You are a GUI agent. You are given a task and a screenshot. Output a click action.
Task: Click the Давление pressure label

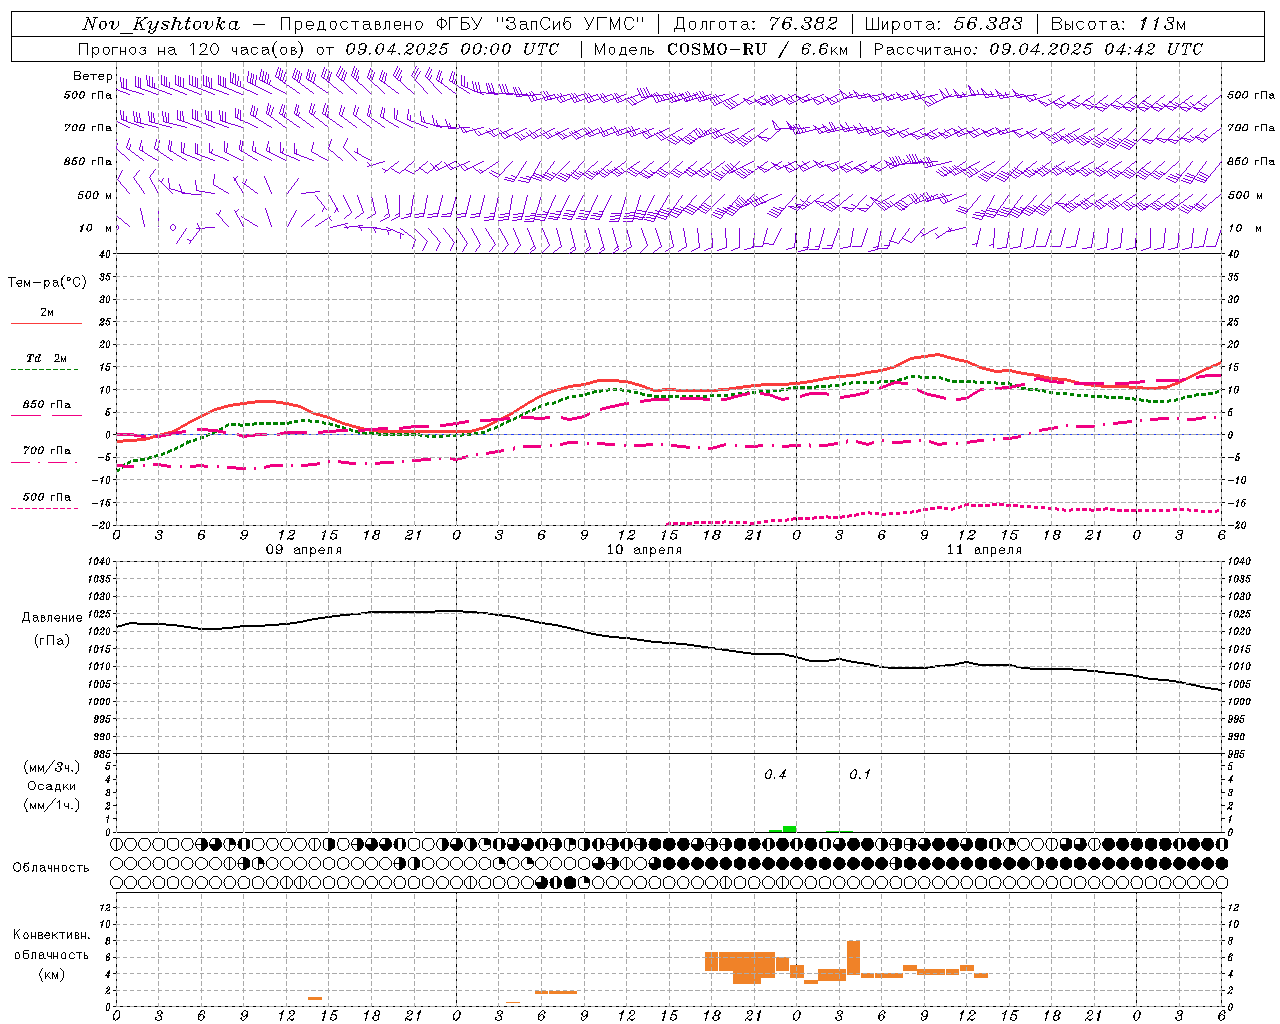coord(52,618)
